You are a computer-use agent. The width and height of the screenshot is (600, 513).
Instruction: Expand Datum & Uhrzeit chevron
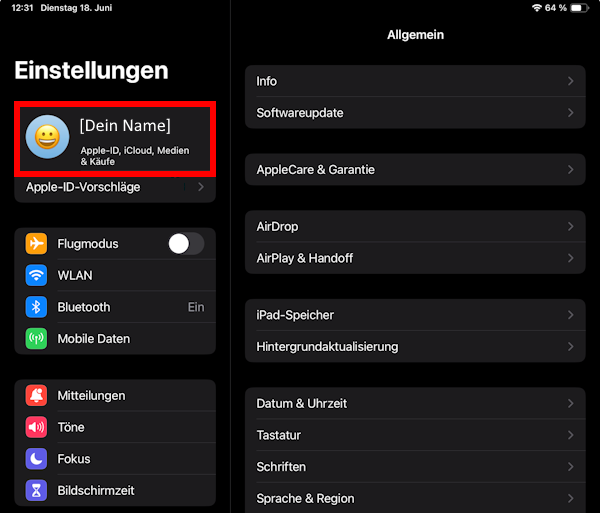pos(571,403)
